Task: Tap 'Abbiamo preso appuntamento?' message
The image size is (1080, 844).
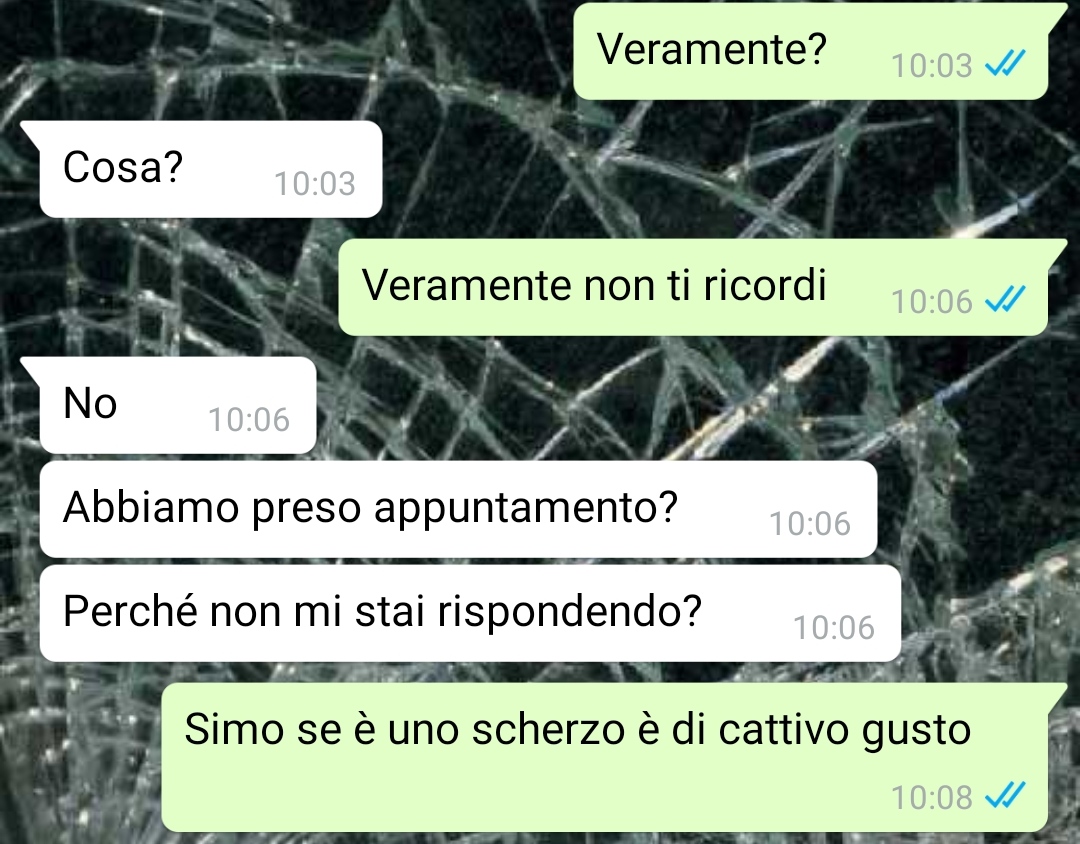Action: [458, 509]
